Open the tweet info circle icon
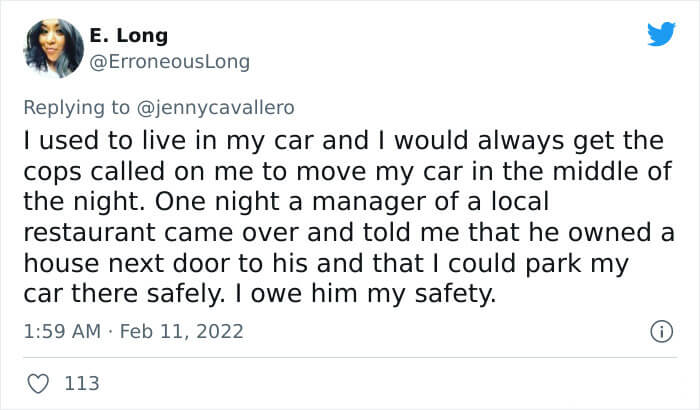Screen dimensions: 700x410 661,332
